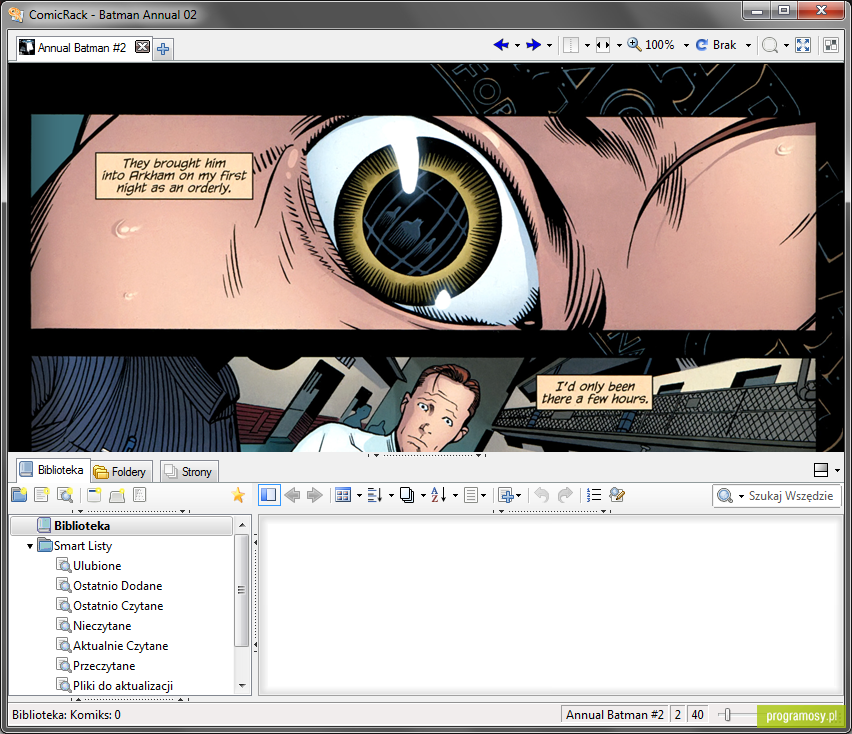
Task: Collapse the Smart Listy tree node
Action: (x=30, y=546)
